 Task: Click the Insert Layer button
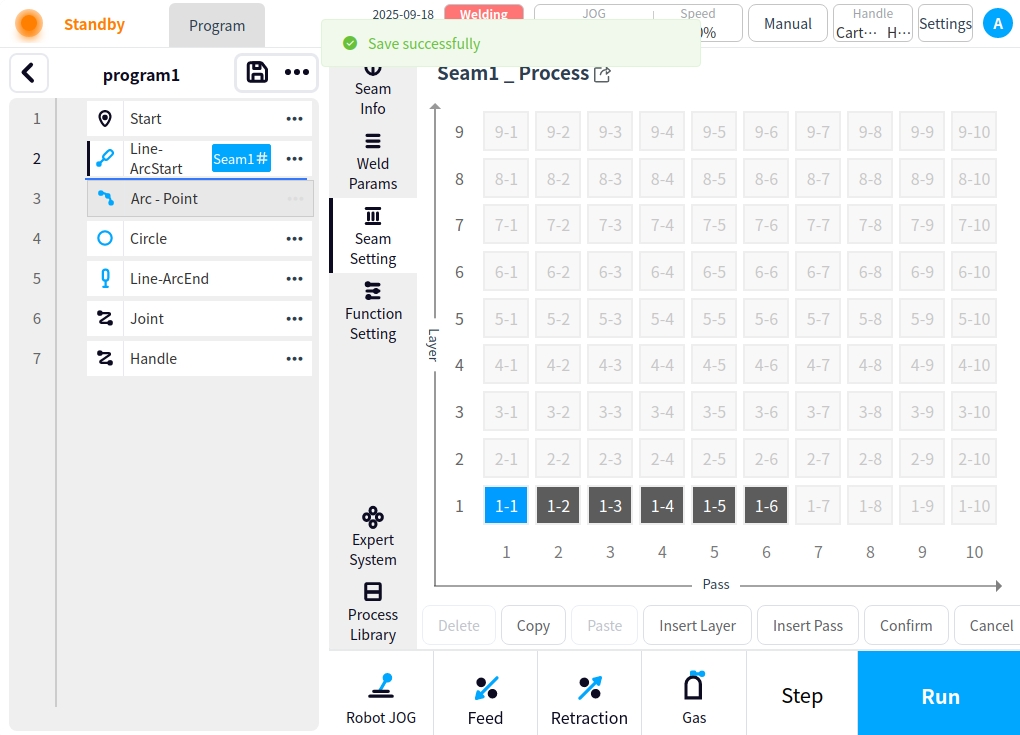(697, 625)
